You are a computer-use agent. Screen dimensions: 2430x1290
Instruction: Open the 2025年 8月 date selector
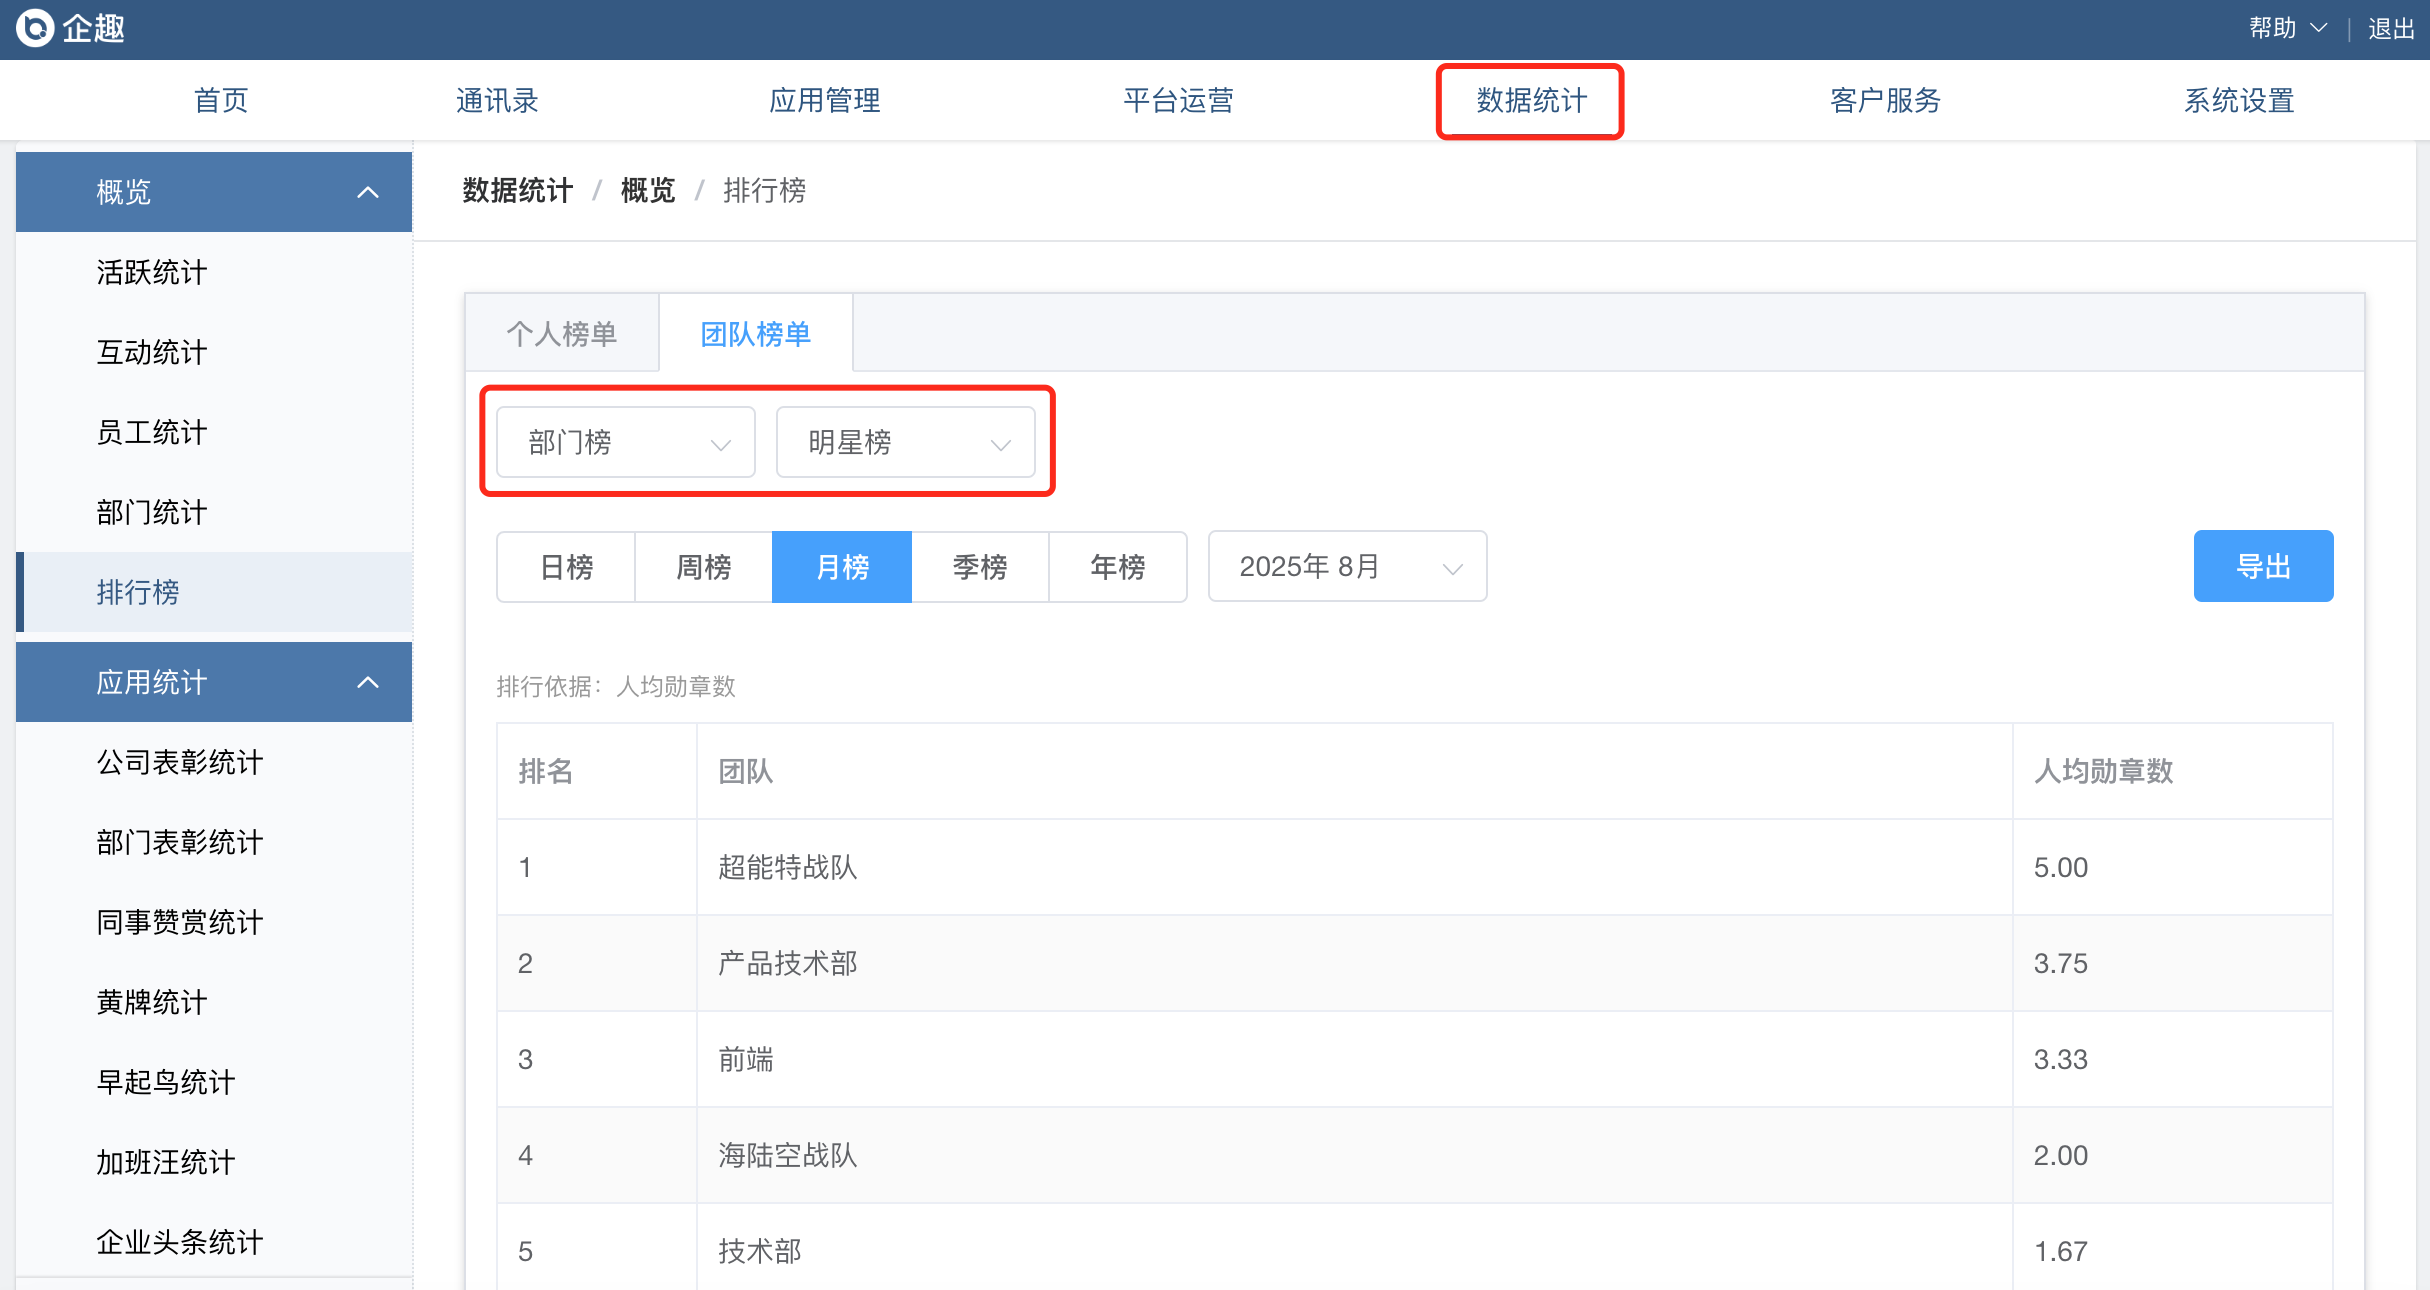[1347, 566]
